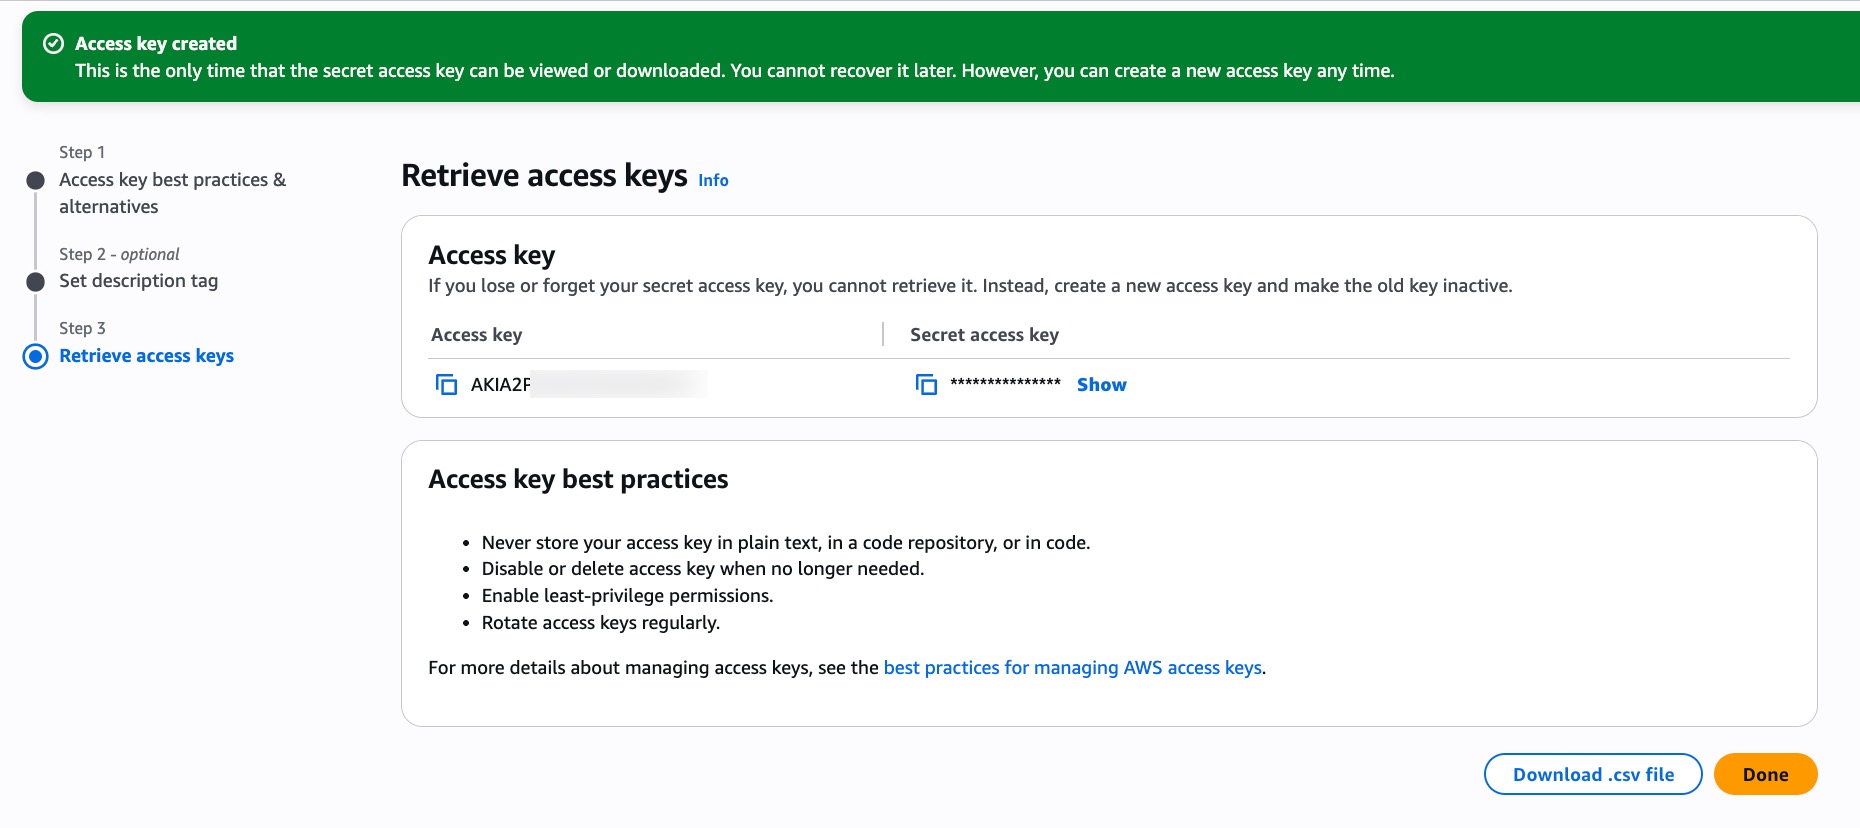Select the Retrieve access keys step
1860x828 pixels.
click(x=146, y=355)
